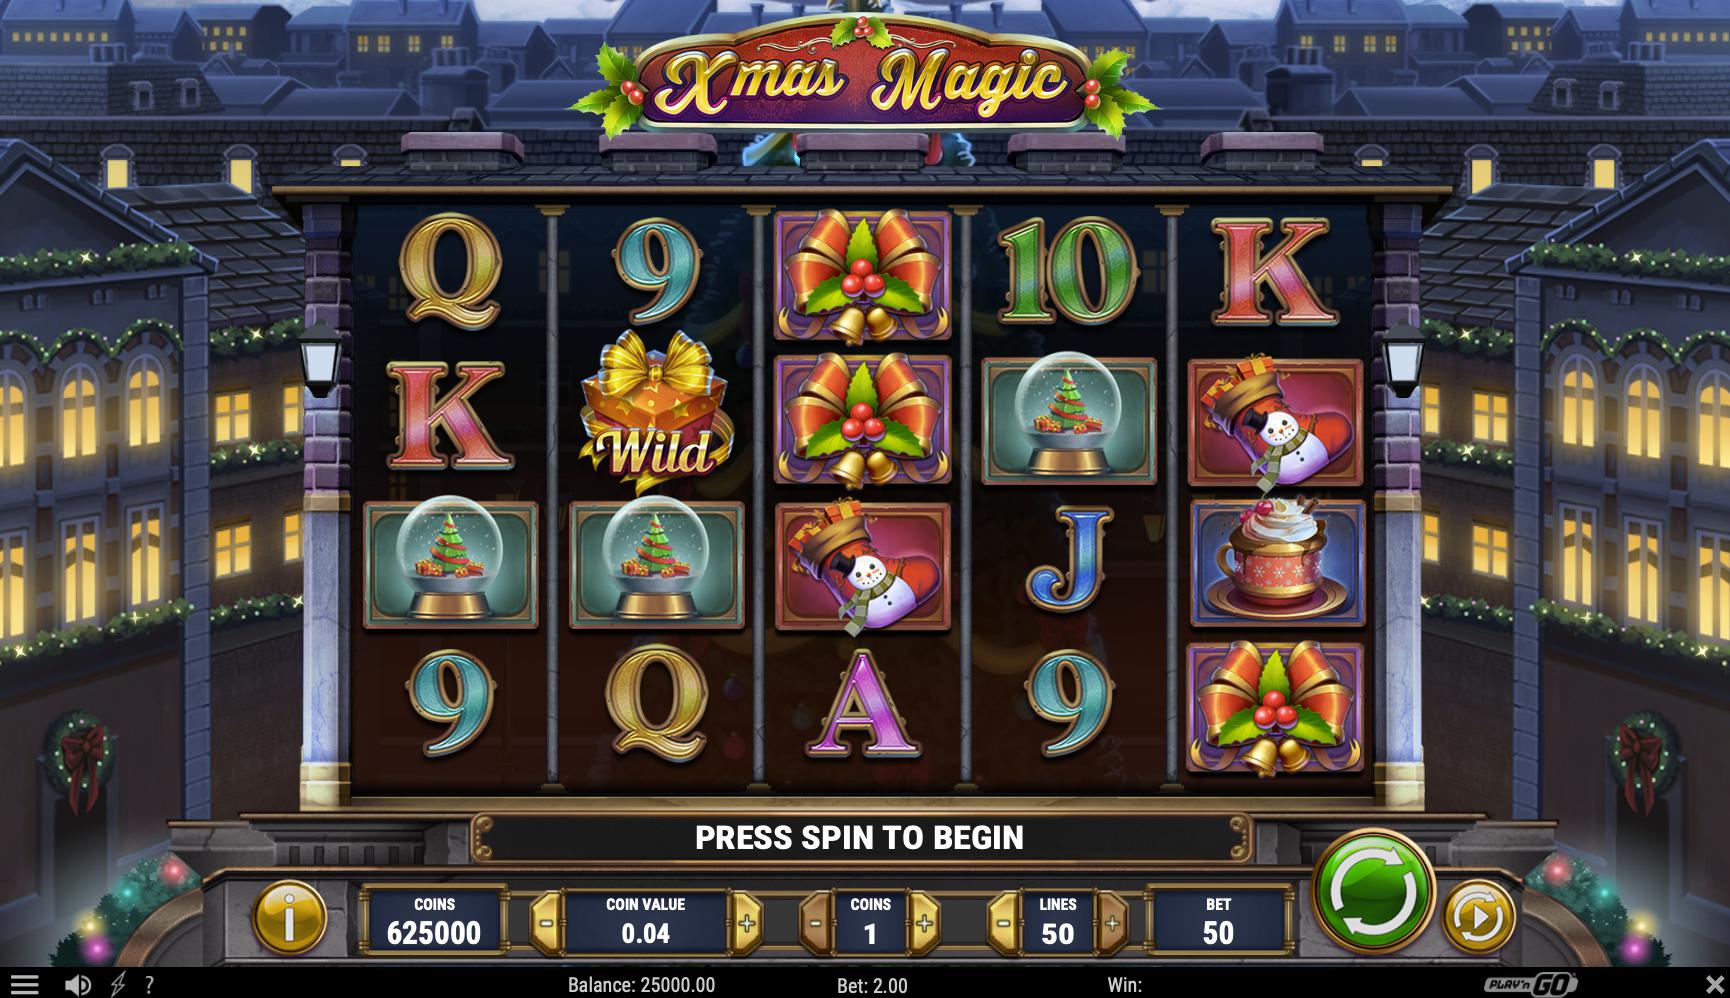1730x998 pixels.
Task: Raise the number of lines
Action: (1112, 922)
